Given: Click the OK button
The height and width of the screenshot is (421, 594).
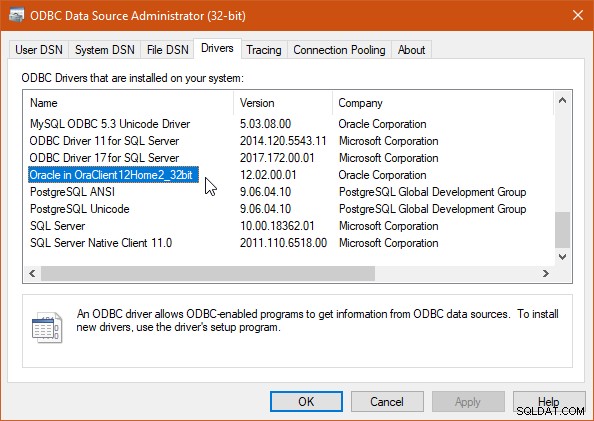Looking at the screenshot, I should [306, 402].
